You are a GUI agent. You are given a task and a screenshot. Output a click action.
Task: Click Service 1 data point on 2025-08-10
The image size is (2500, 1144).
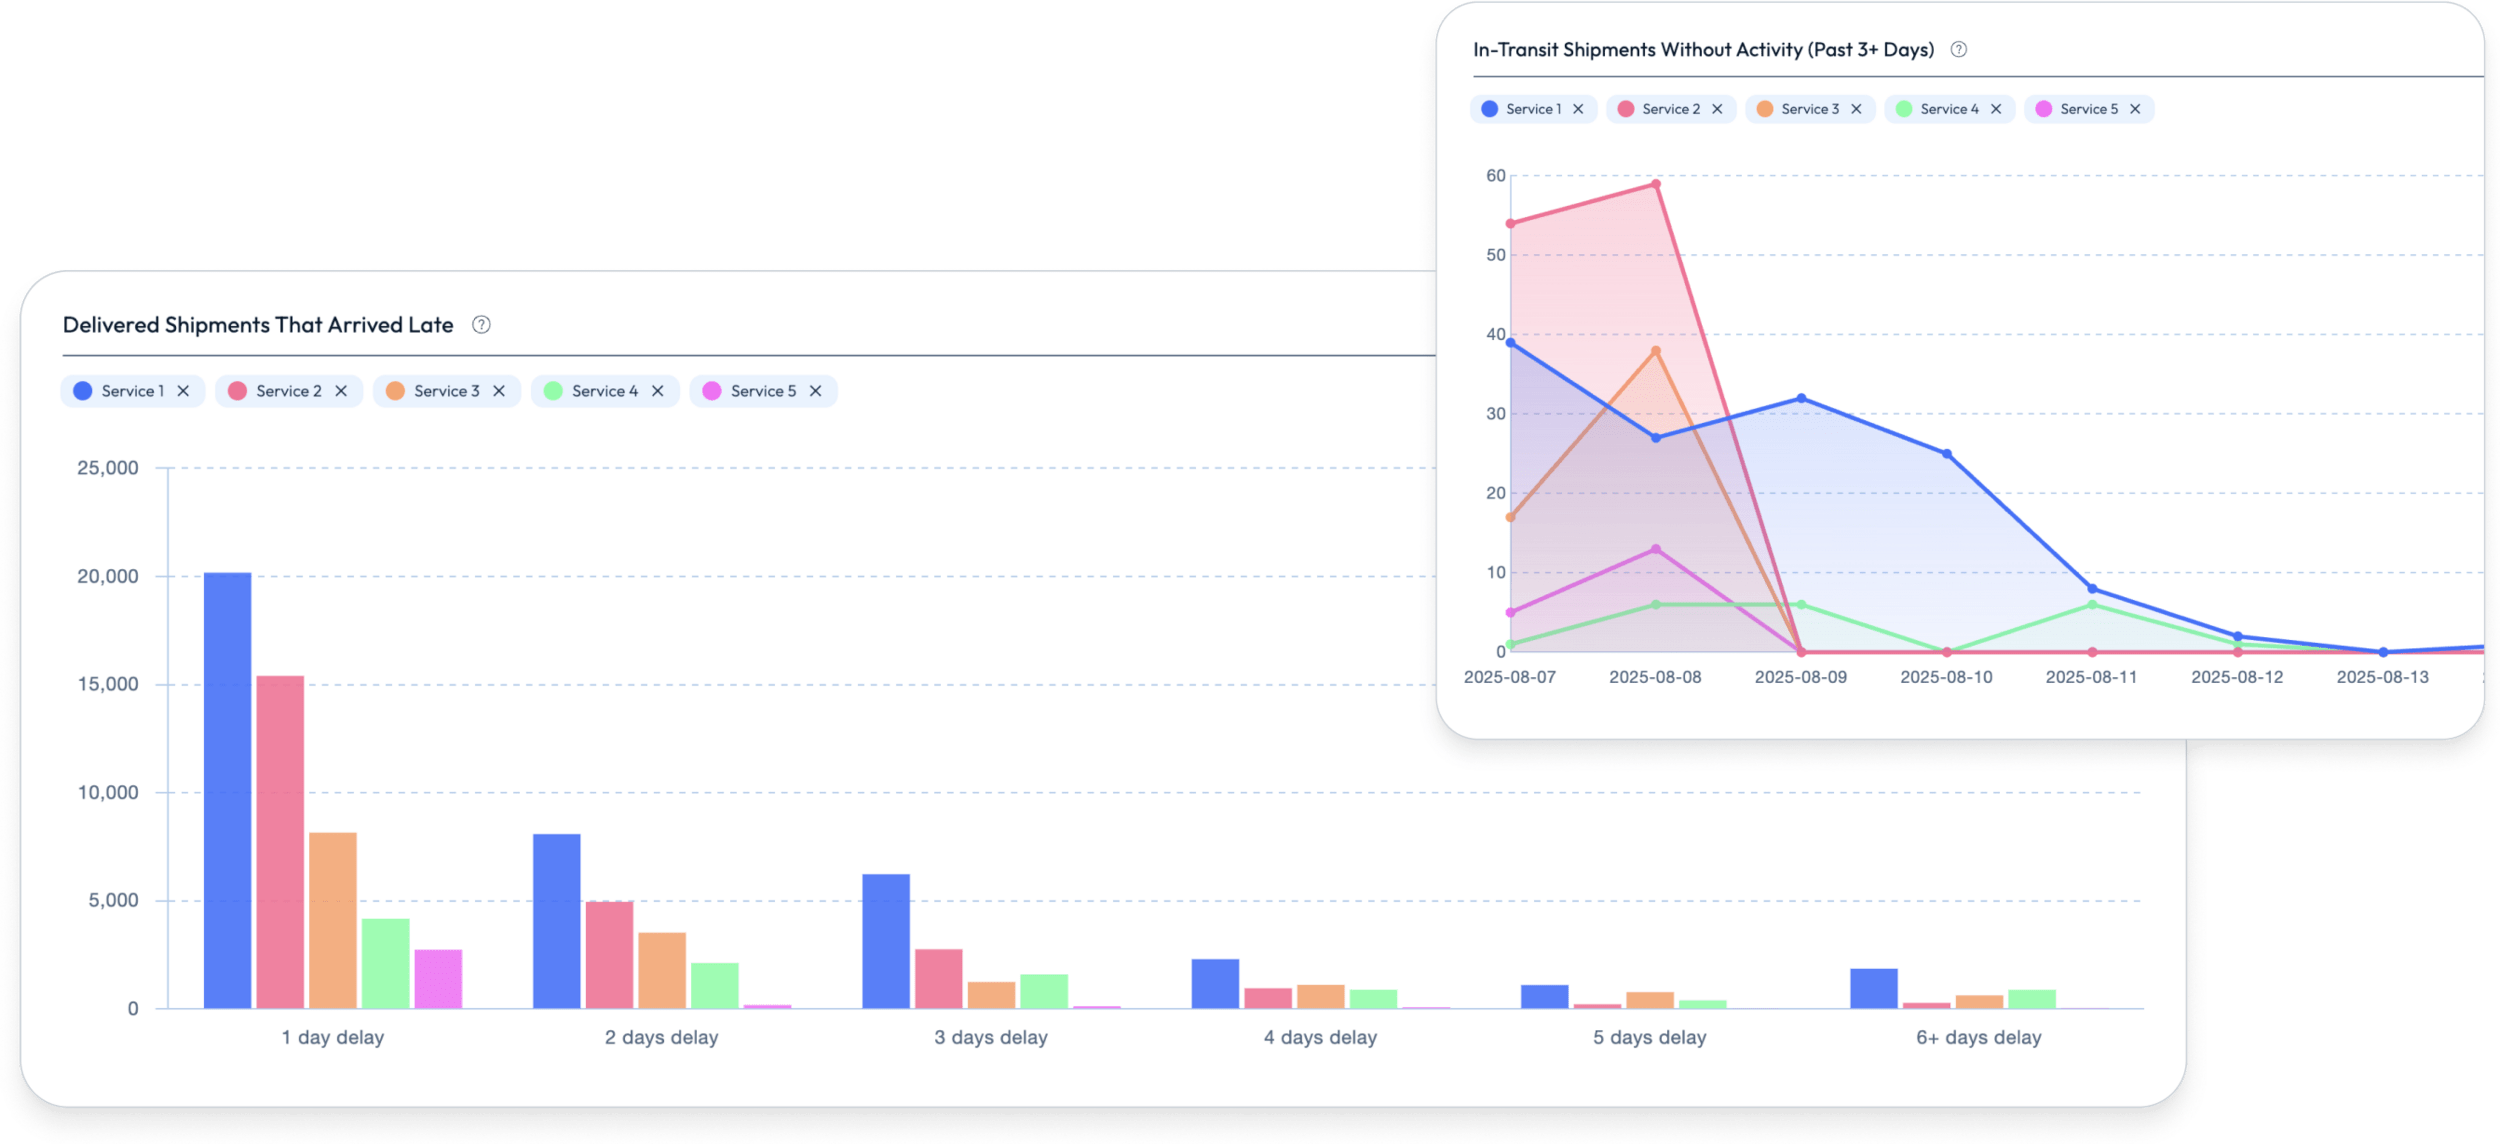coord(1947,454)
